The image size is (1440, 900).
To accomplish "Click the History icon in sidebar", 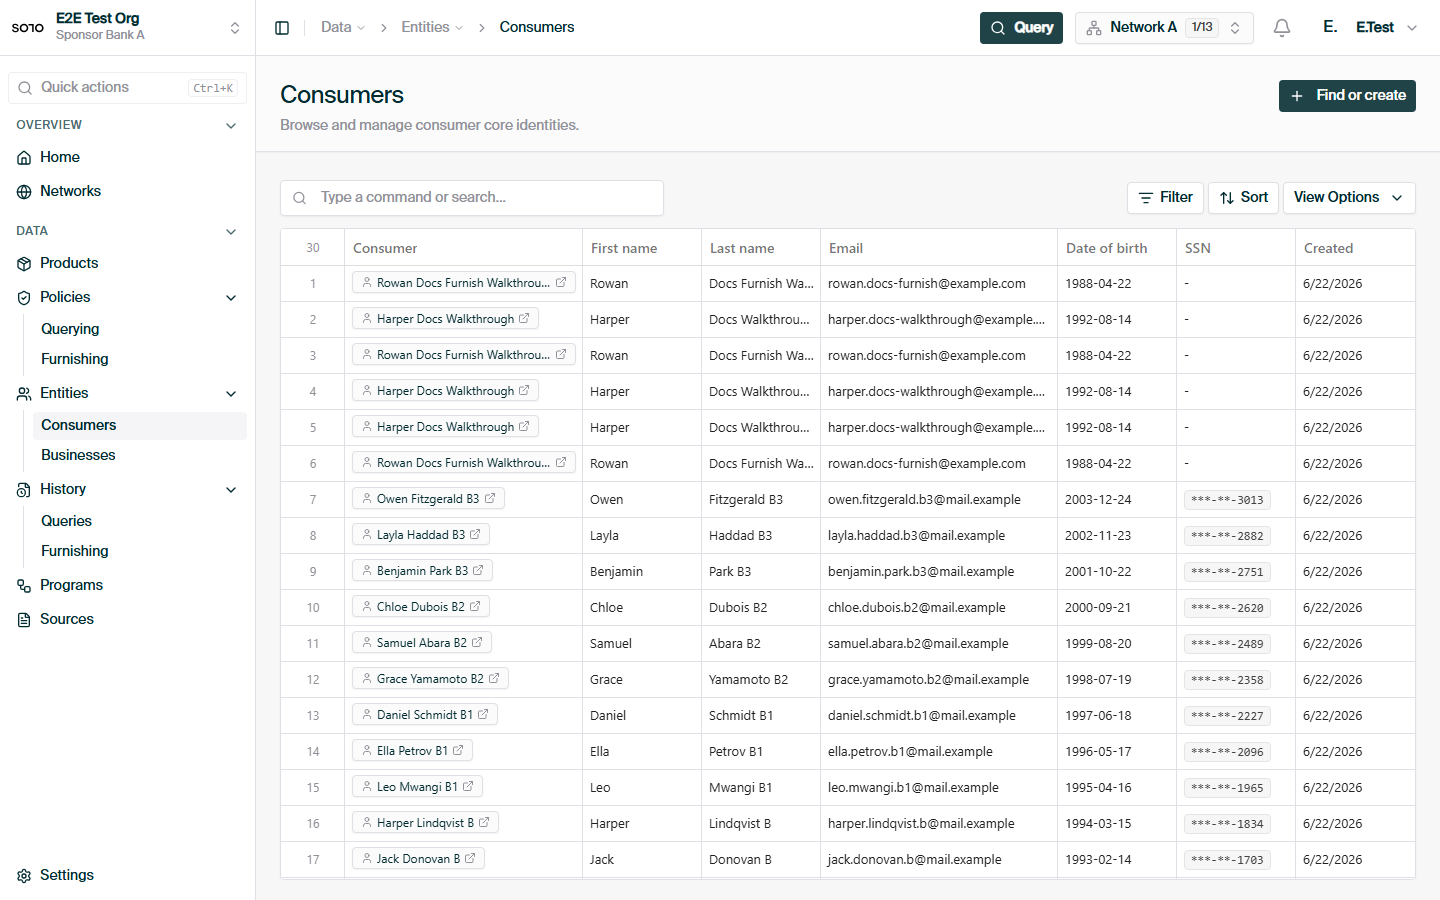I will 24,490.
